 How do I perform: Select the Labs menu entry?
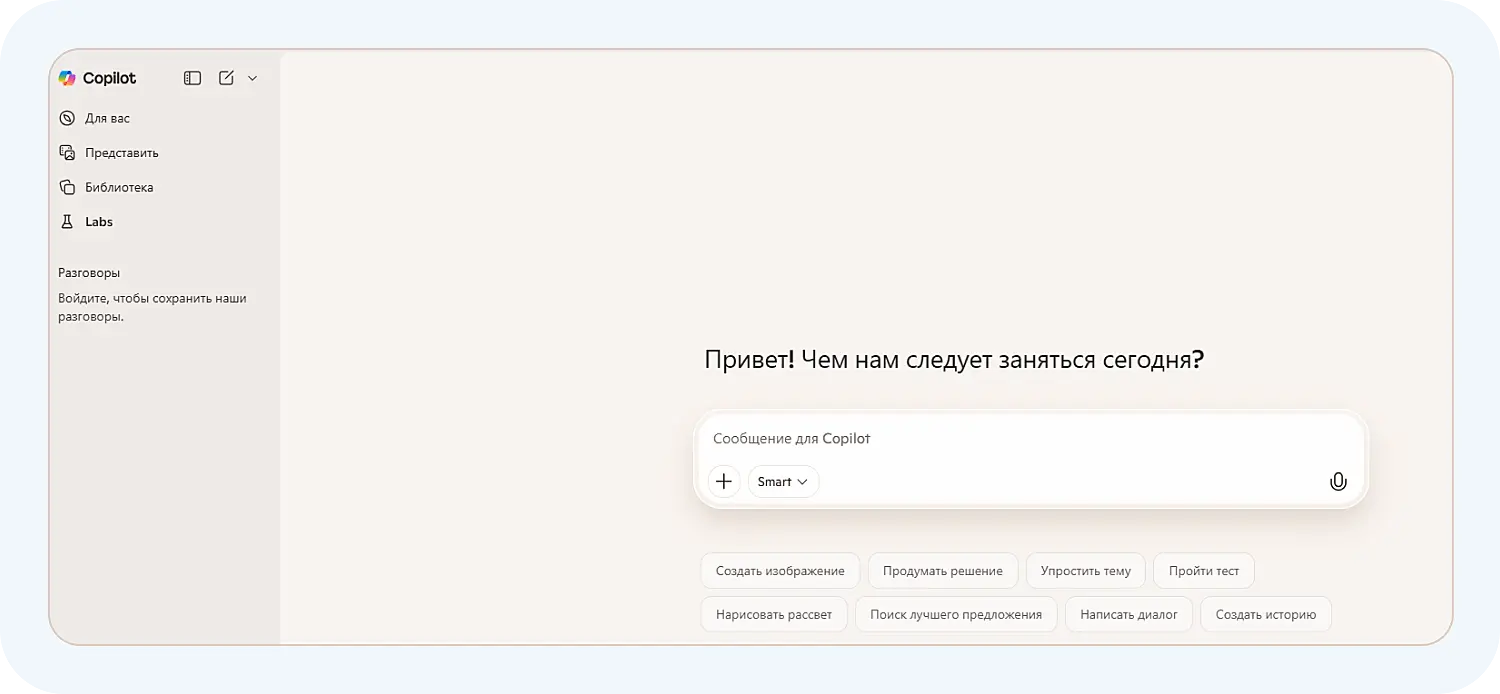coord(97,221)
